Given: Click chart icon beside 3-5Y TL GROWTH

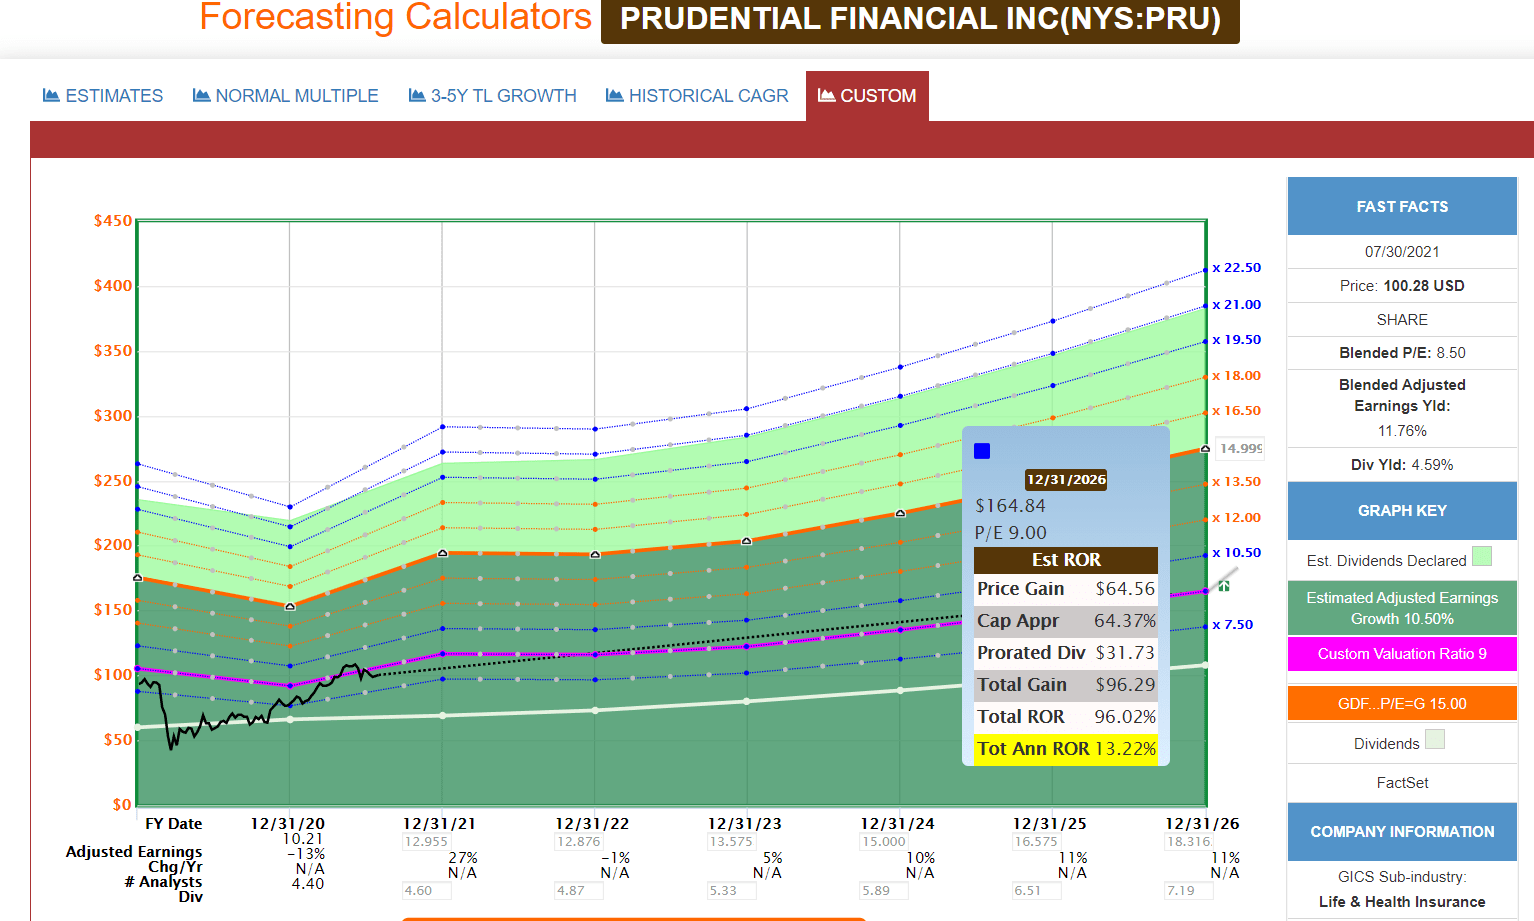Looking at the screenshot, I should tap(417, 96).
